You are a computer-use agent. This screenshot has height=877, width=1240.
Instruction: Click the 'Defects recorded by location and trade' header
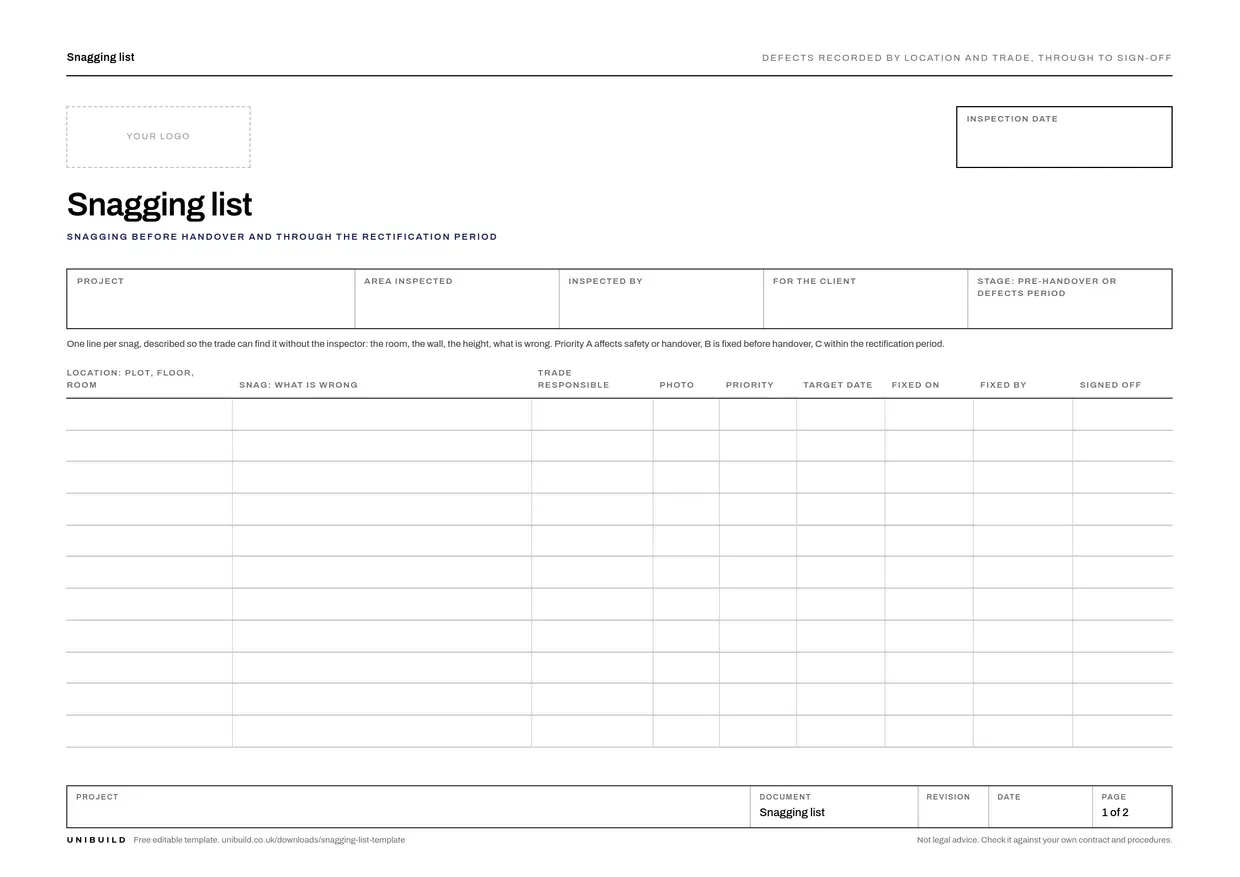pos(967,58)
